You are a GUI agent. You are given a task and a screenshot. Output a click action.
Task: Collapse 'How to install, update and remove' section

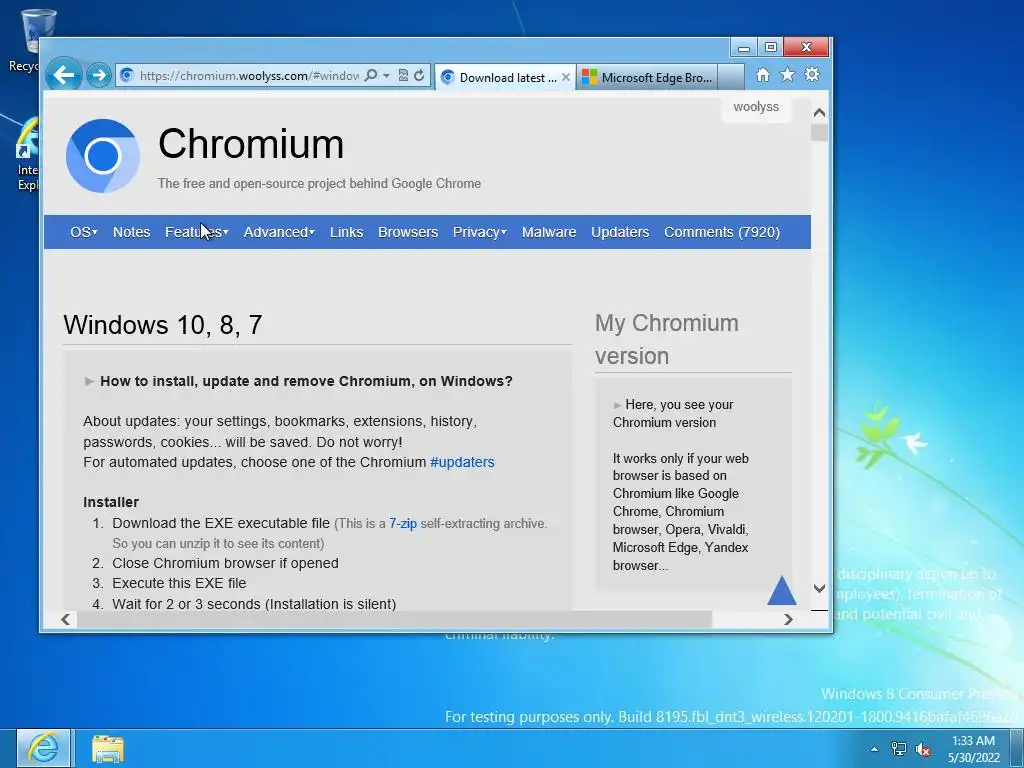click(x=298, y=381)
